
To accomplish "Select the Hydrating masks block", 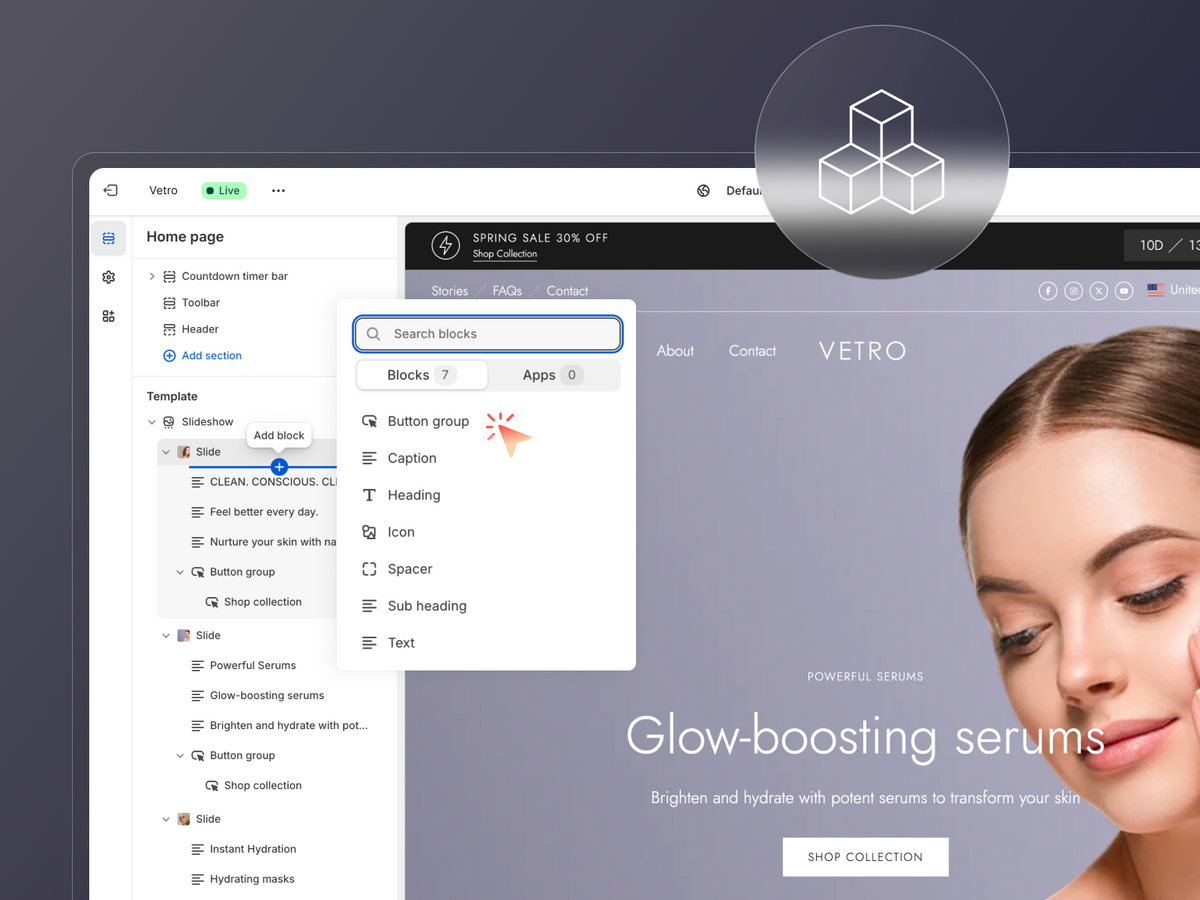I will 252,879.
